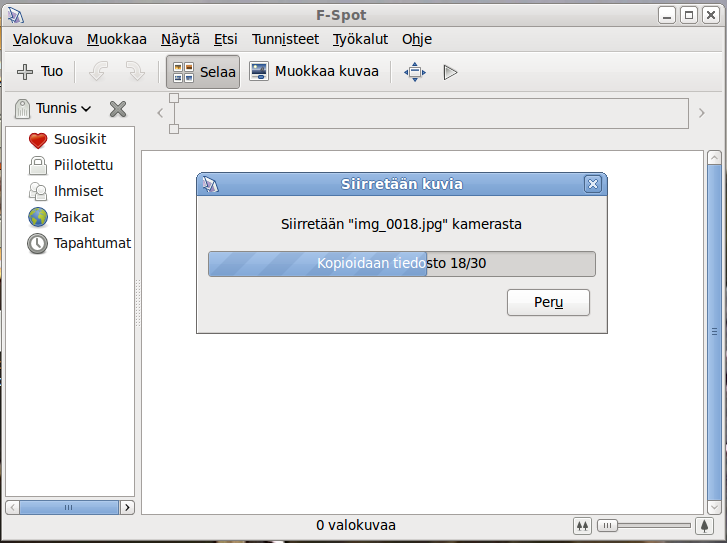
Task: Select the Paikat tag
Action: tap(74, 217)
